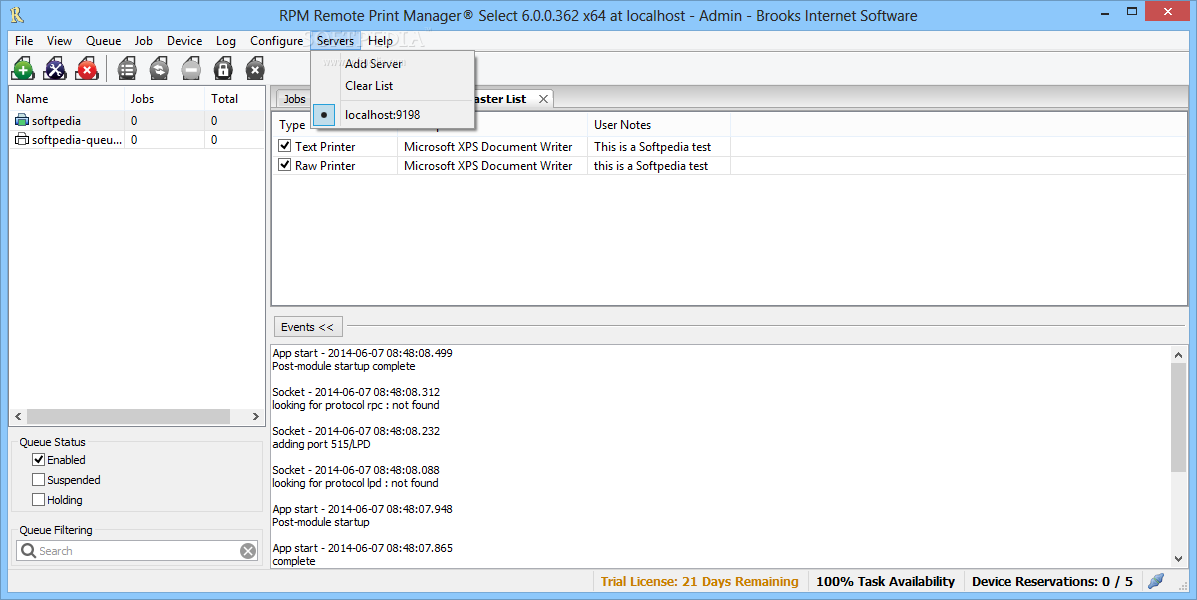Image resolution: width=1197 pixels, height=600 pixels.
Task: Click the grey minus job icon
Action: [x=191, y=69]
